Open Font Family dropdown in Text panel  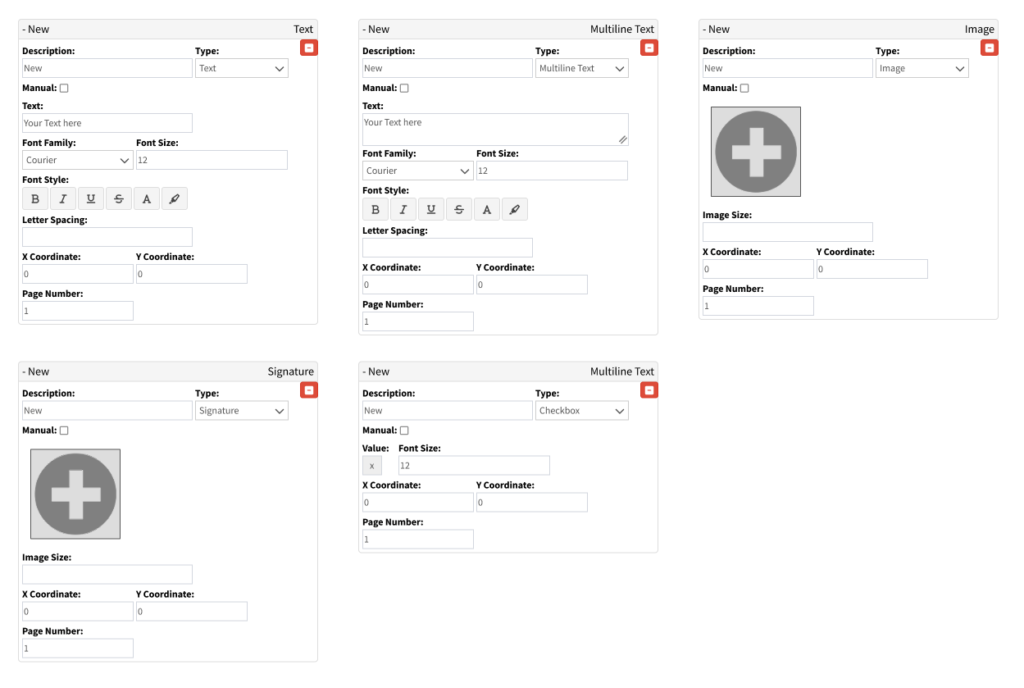coord(78,160)
